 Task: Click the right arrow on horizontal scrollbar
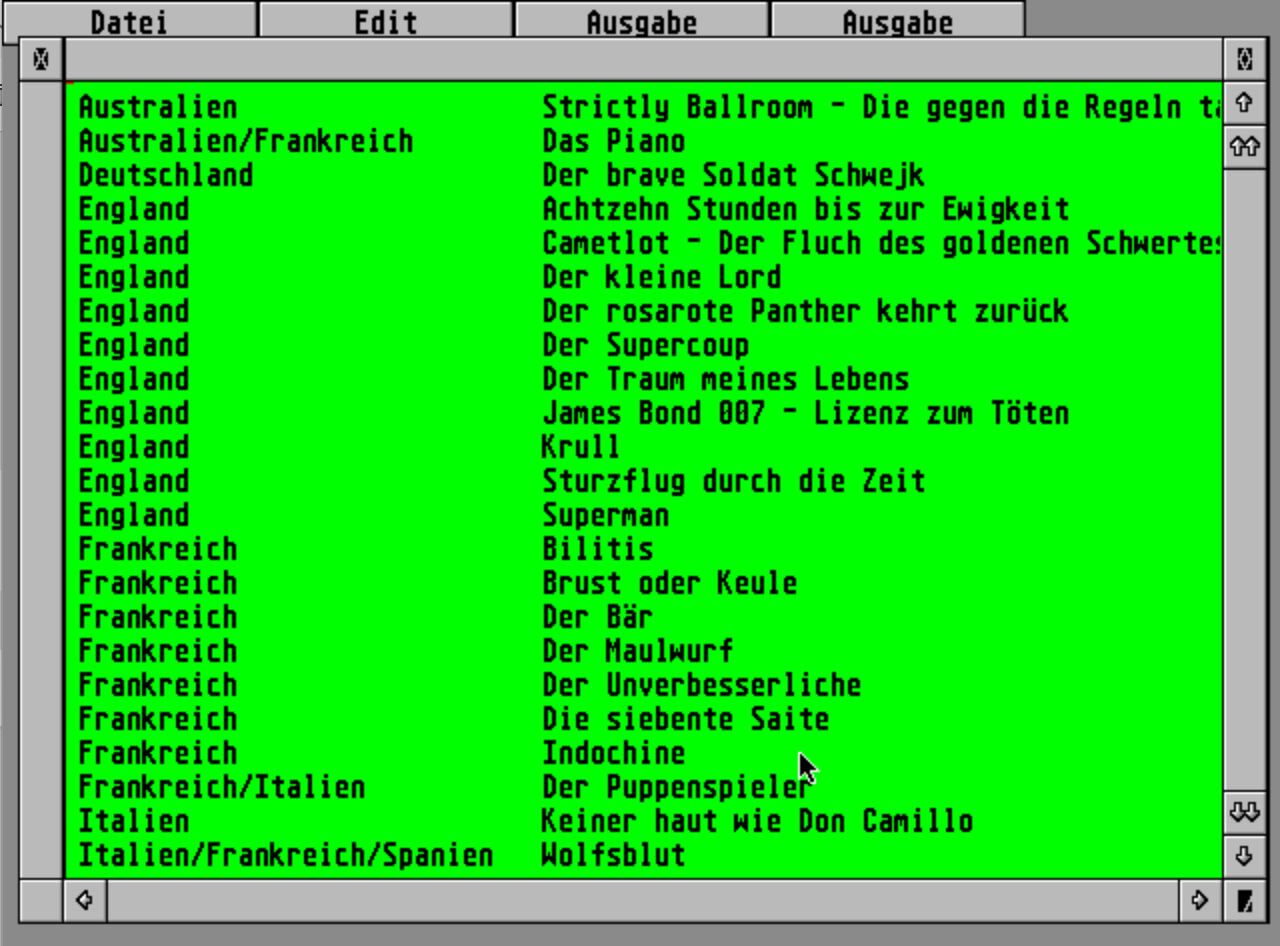coord(1201,900)
